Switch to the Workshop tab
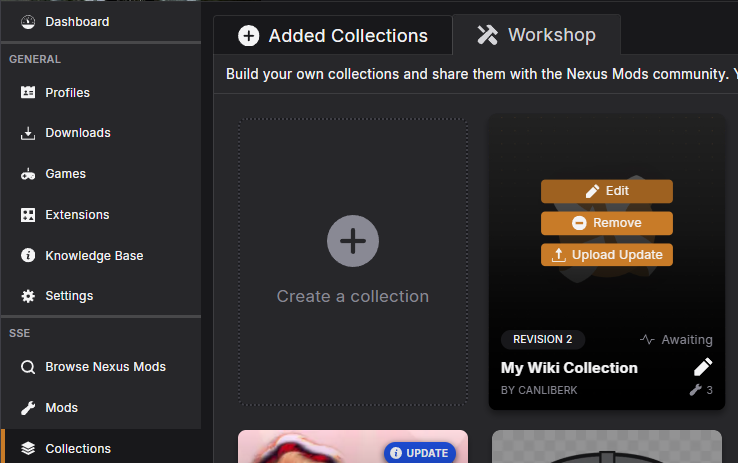This screenshot has height=463, width=738. point(536,35)
